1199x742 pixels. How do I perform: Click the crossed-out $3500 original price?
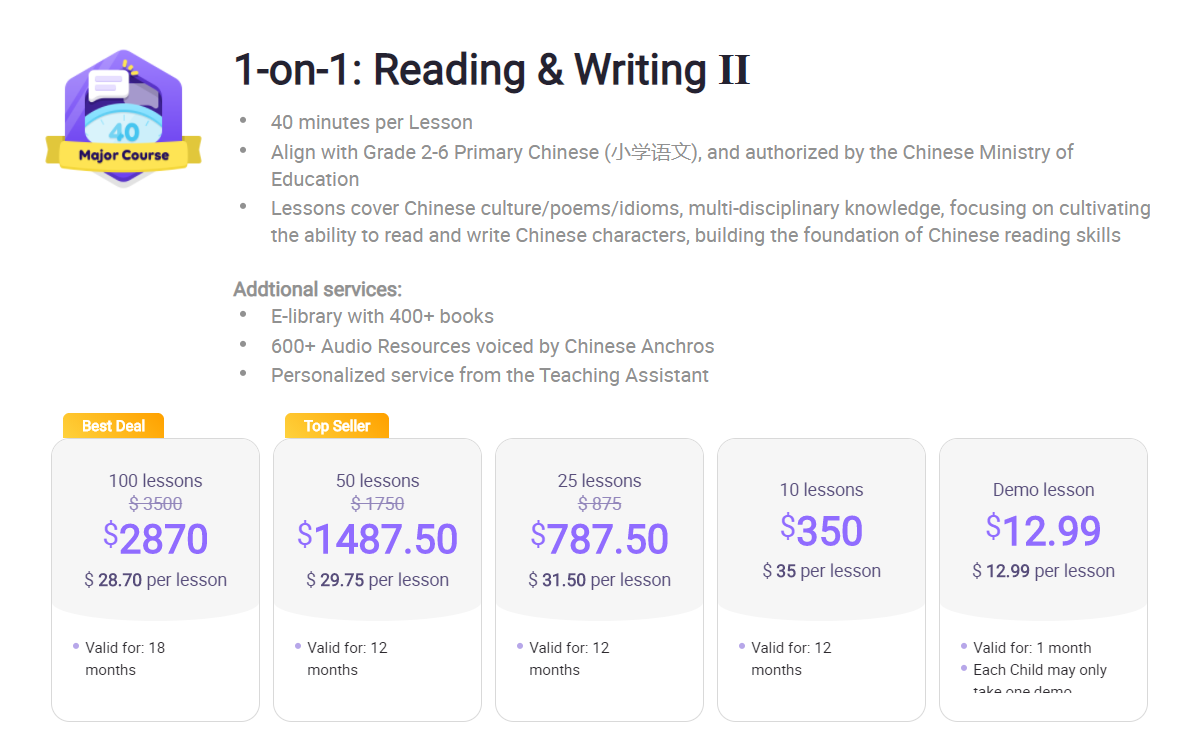[x=155, y=503]
